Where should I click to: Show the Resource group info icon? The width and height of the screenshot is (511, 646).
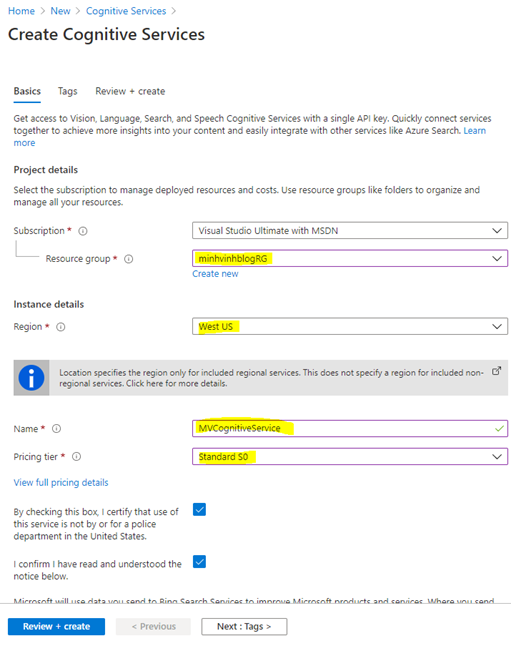point(129,259)
